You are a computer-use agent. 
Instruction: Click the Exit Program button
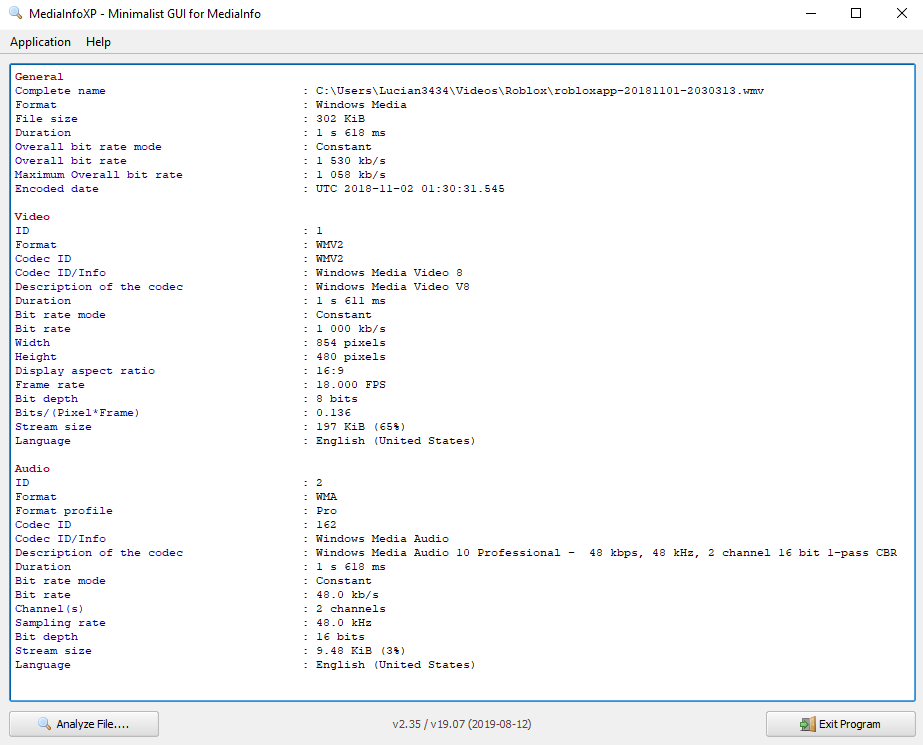coord(841,724)
